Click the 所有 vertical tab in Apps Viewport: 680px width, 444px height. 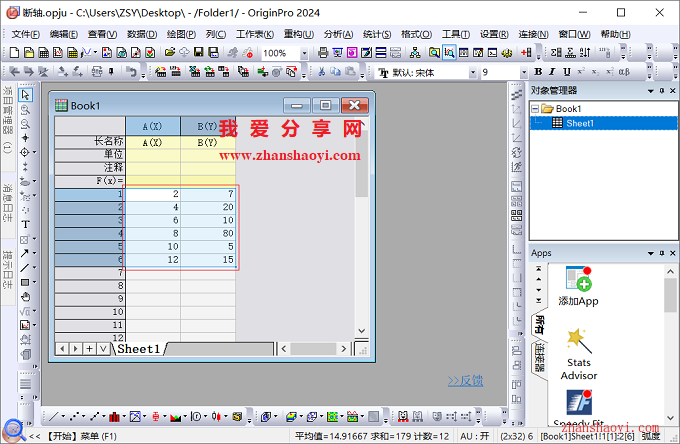(539, 325)
